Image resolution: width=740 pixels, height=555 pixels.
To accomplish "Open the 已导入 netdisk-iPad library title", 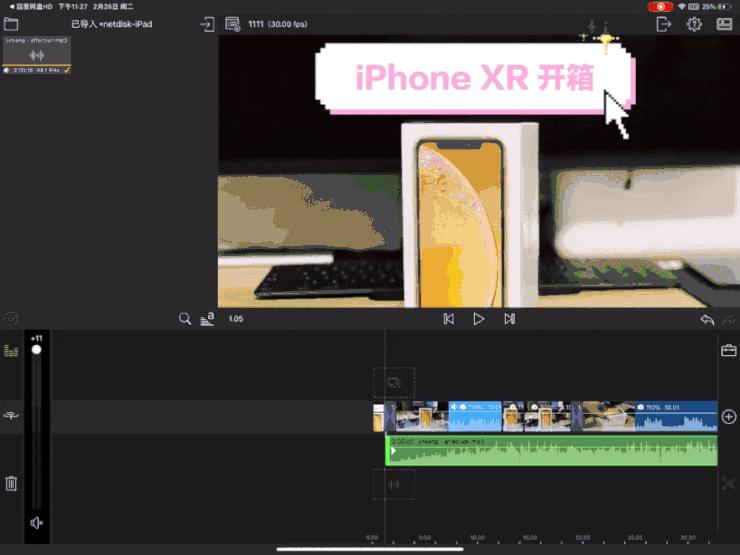I will tap(112, 24).
